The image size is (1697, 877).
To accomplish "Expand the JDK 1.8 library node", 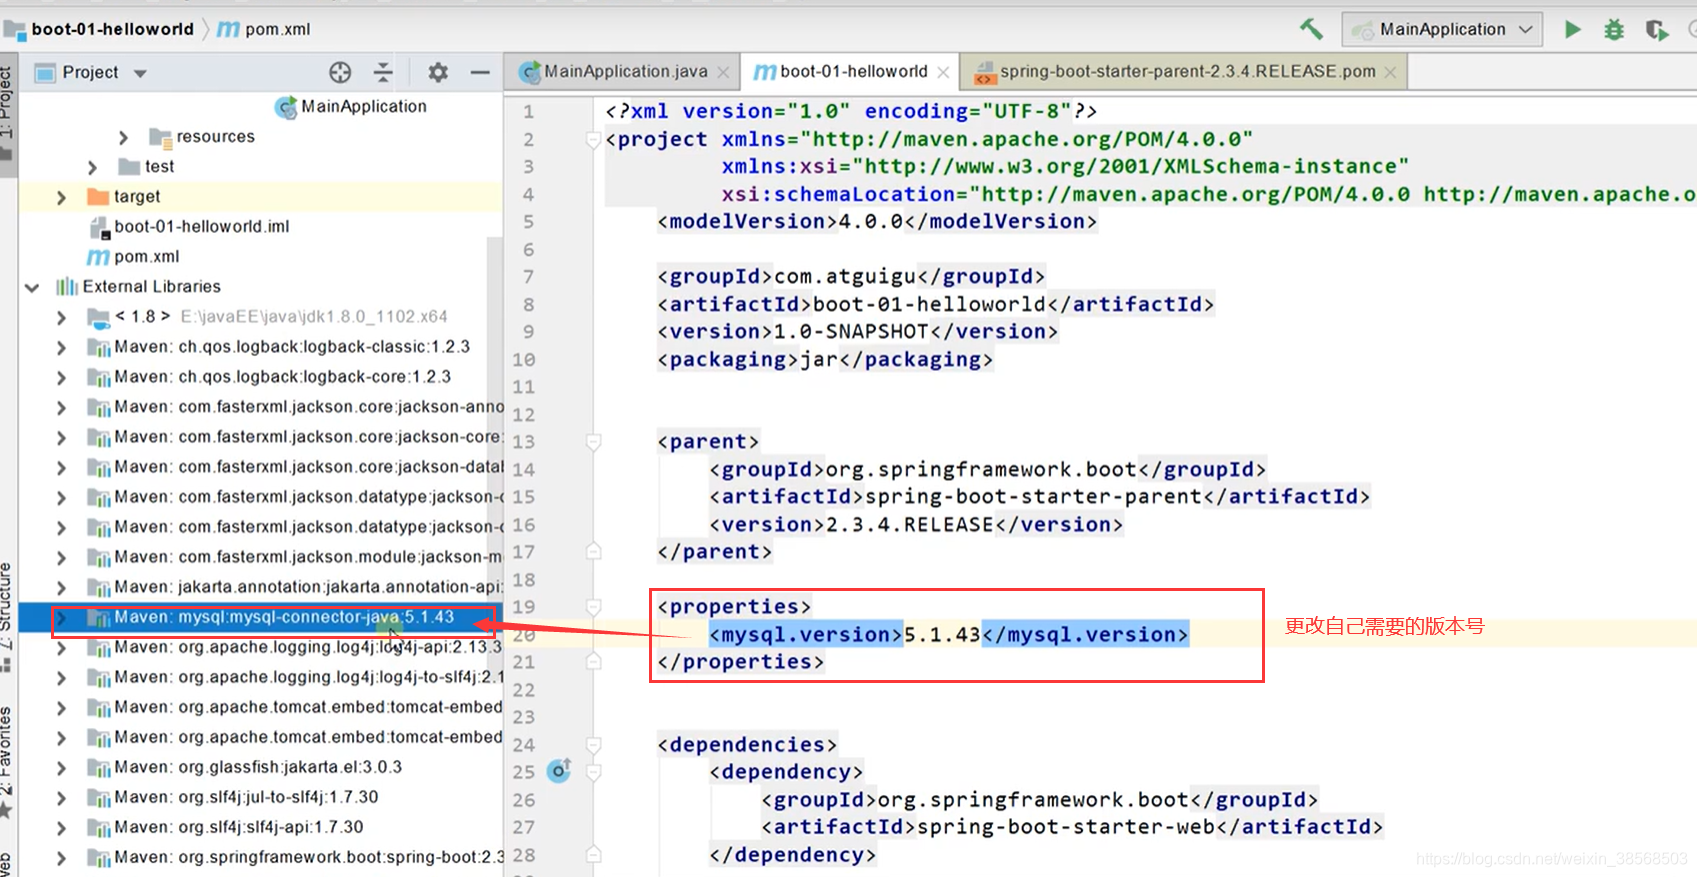I will (62, 317).
